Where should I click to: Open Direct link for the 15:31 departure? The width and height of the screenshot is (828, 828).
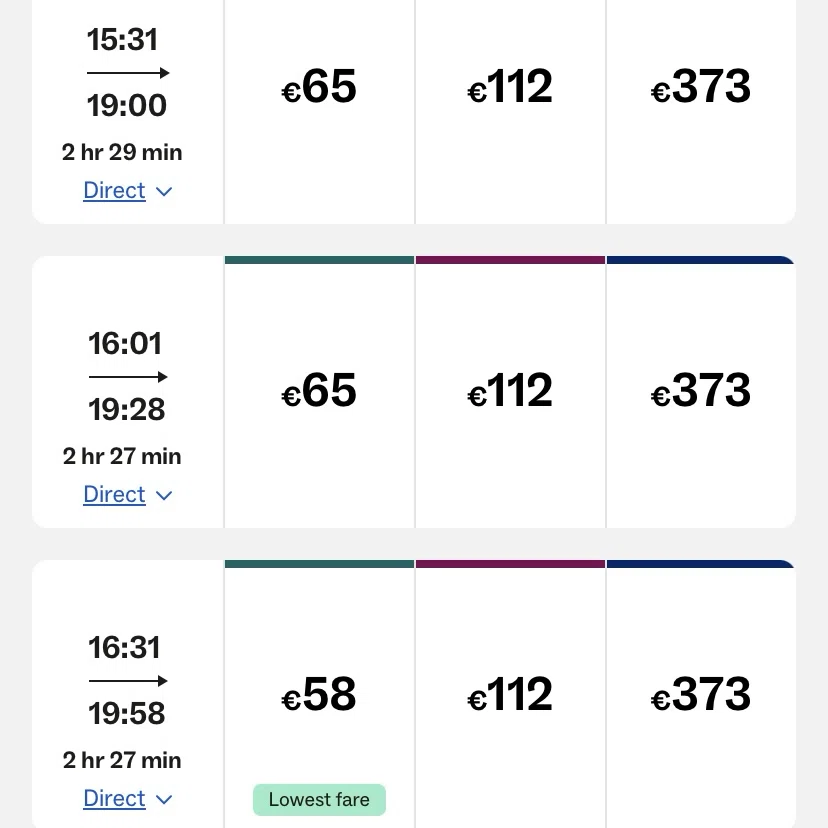click(x=115, y=191)
